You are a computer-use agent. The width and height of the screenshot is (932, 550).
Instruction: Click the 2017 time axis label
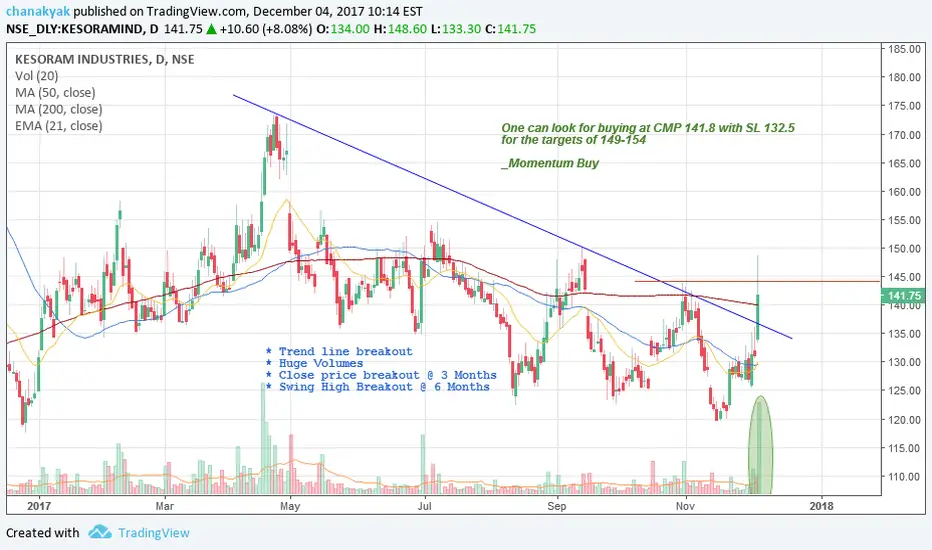[39, 506]
